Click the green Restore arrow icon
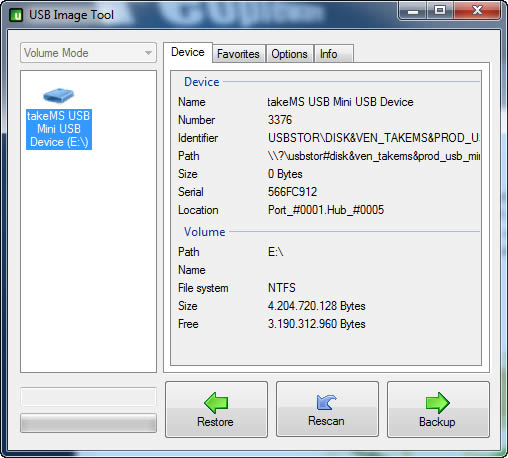The image size is (508, 458). pos(216,402)
